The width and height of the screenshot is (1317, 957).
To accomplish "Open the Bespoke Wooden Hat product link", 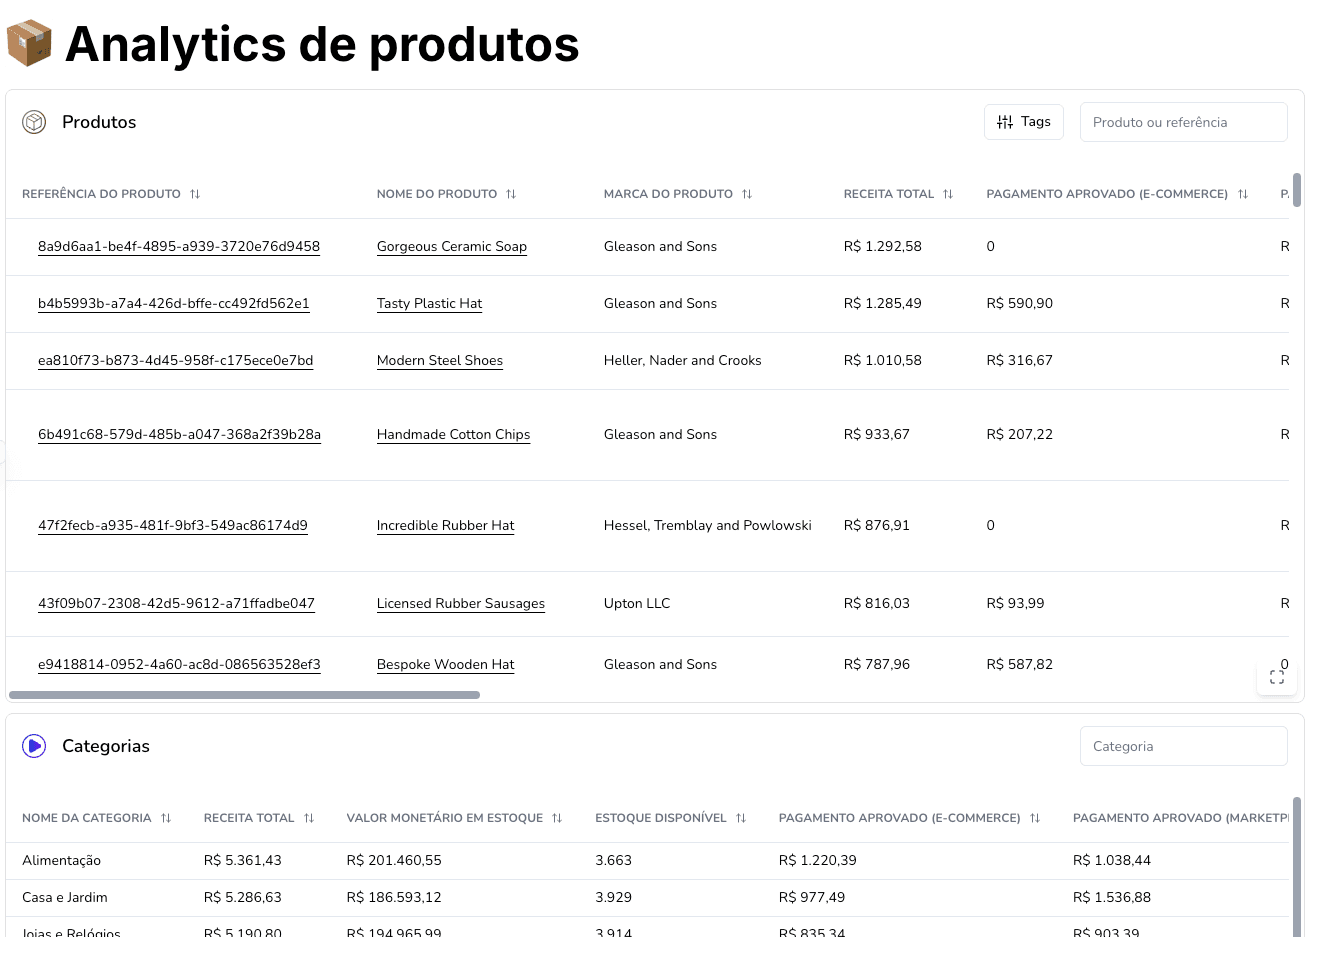I will coord(446,665).
